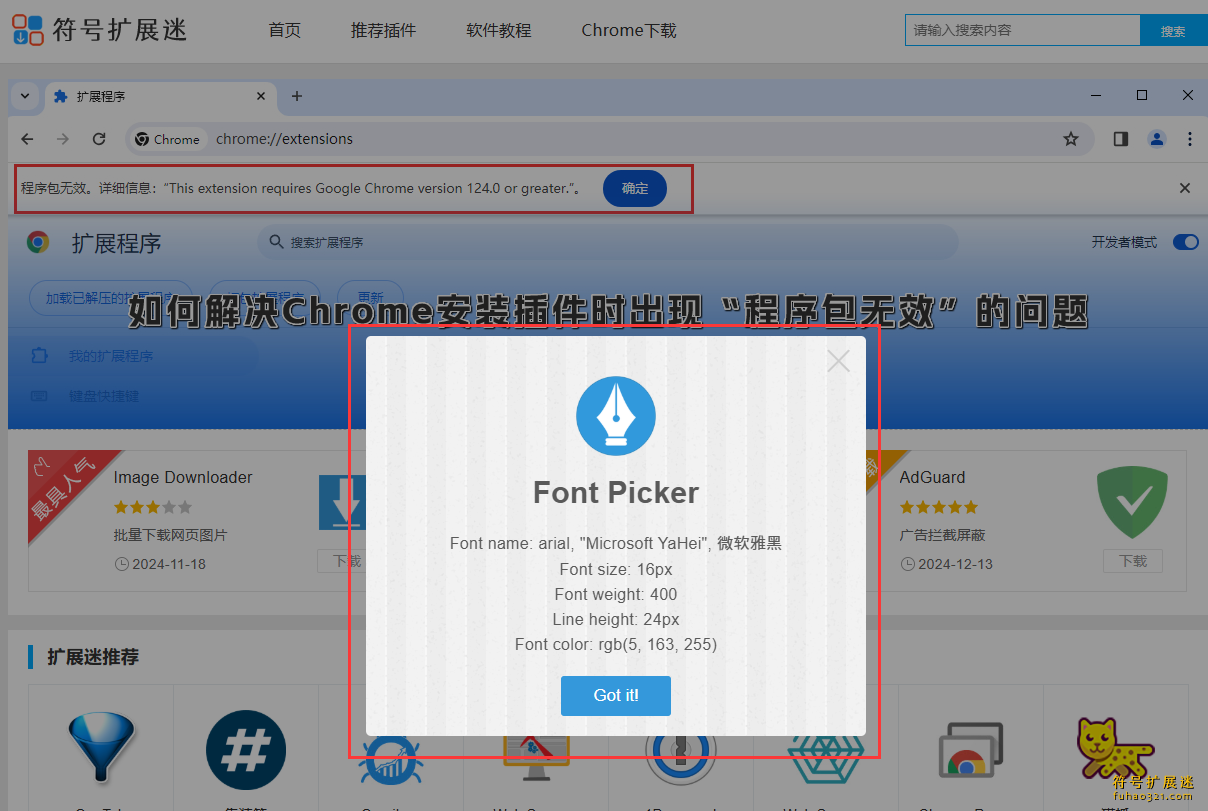
Task: Open the Chrome three-dot menu
Action: coord(1190,139)
